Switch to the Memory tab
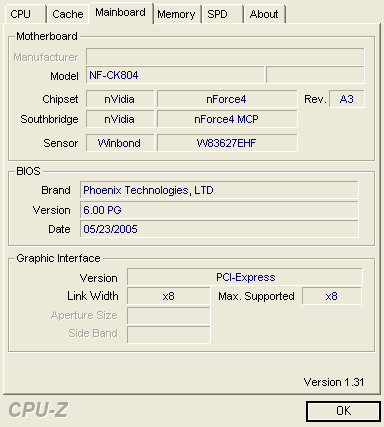The width and height of the screenshot is (384, 427). tap(177, 14)
